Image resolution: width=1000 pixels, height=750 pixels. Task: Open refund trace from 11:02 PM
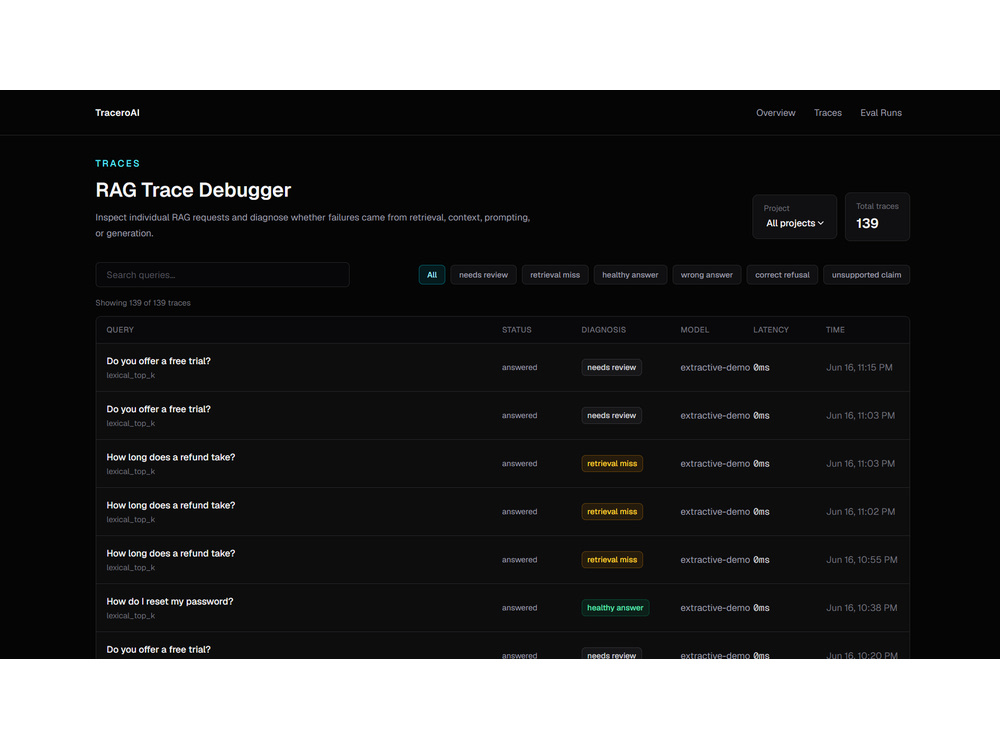(503, 511)
